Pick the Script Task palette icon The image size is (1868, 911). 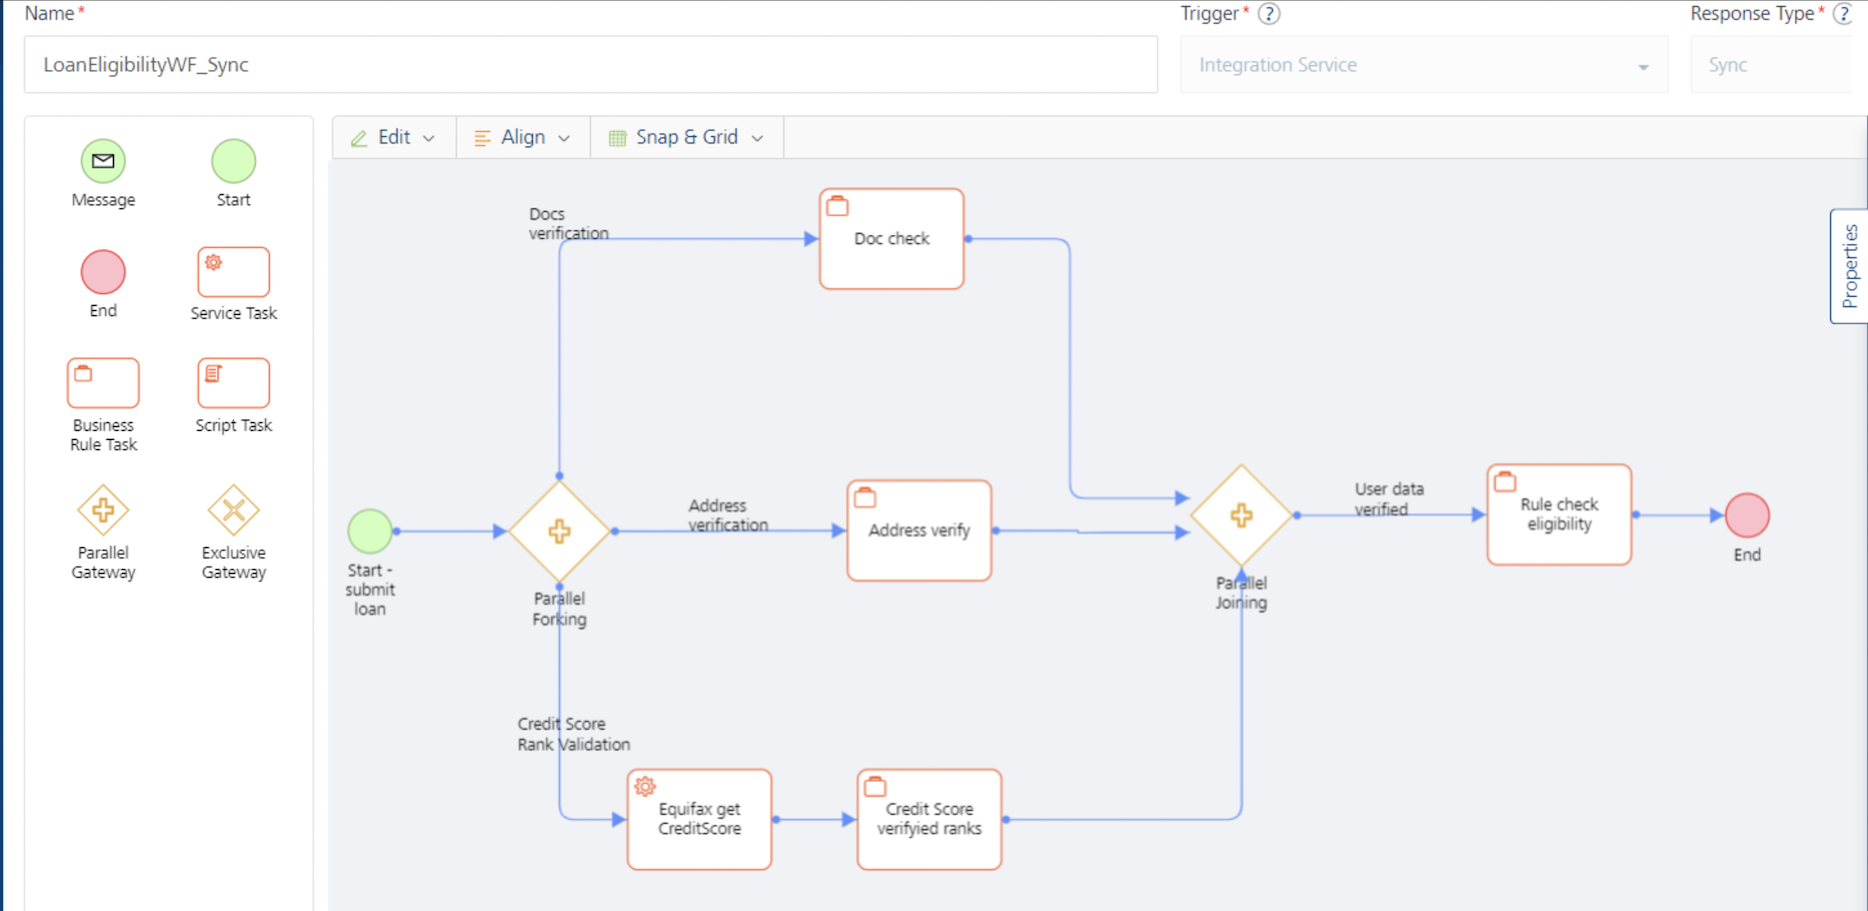233,383
